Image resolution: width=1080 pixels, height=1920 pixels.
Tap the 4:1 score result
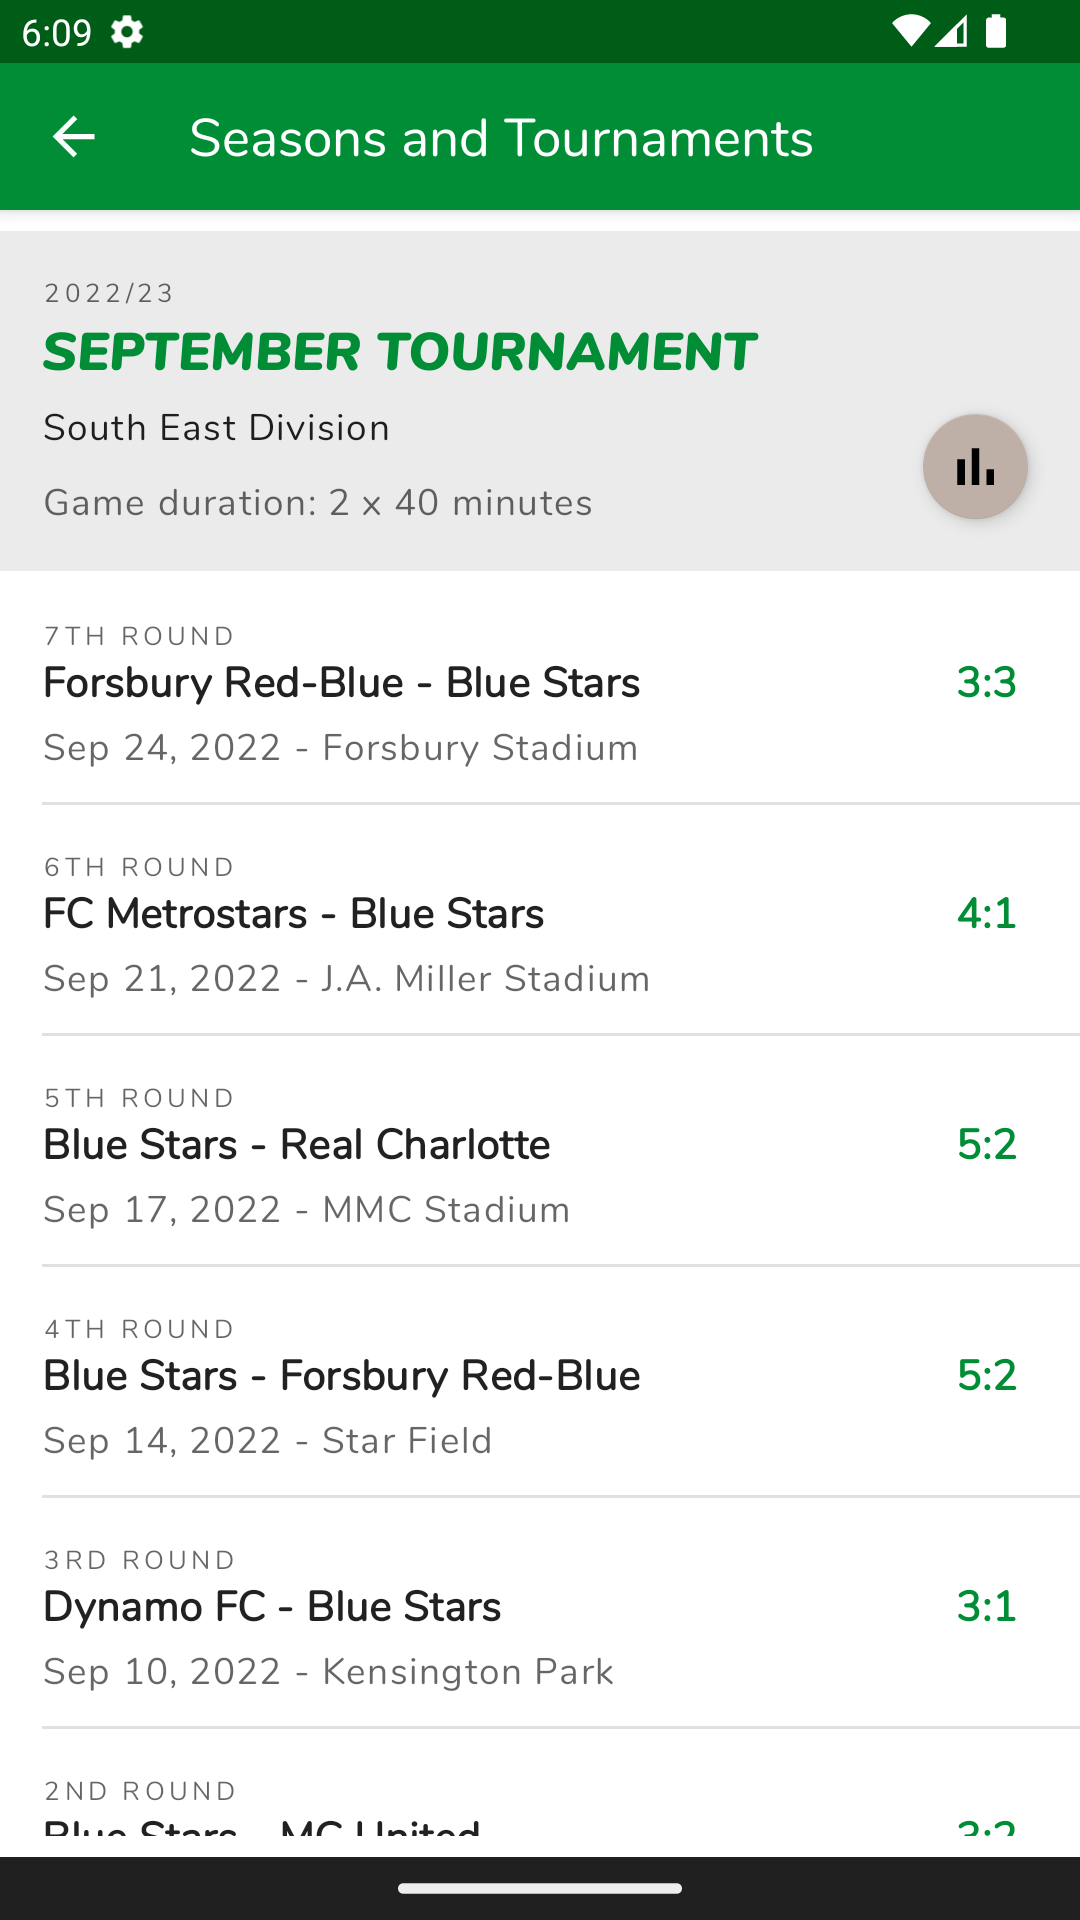pyautogui.click(x=986, y=914)
